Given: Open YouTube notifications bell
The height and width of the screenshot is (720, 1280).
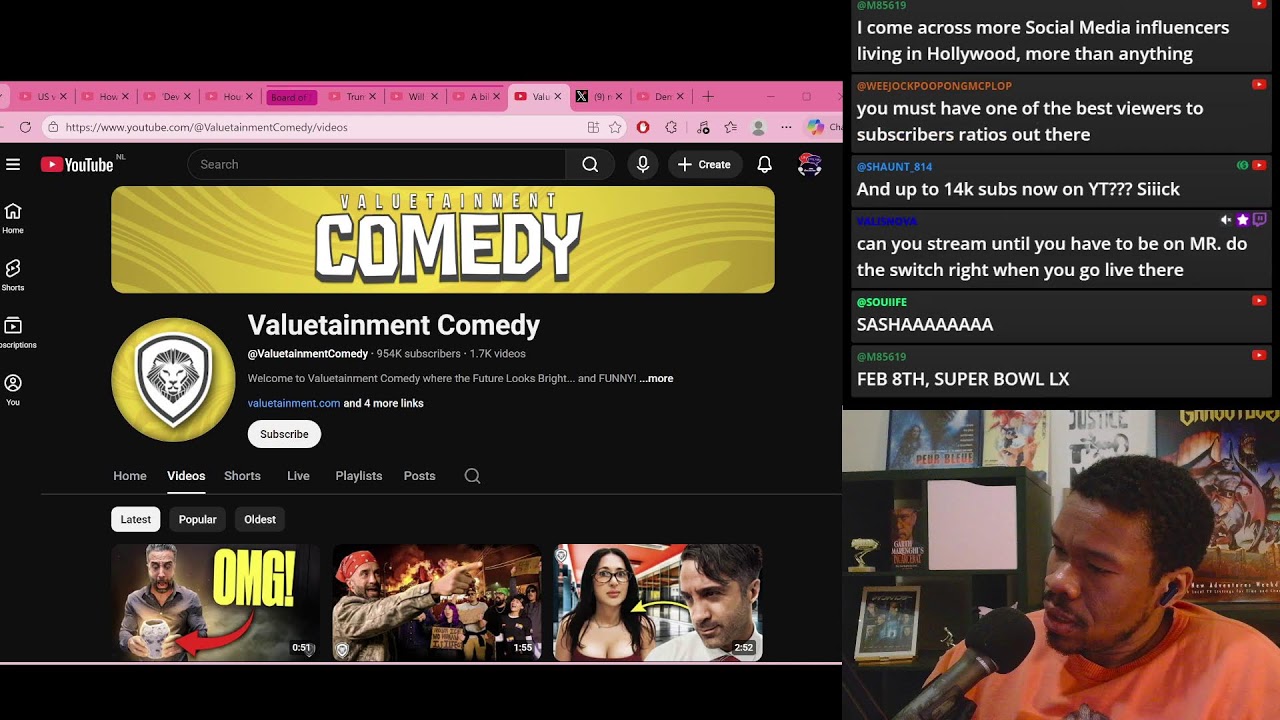Looking at the screenshot, I should coord(765,164).
